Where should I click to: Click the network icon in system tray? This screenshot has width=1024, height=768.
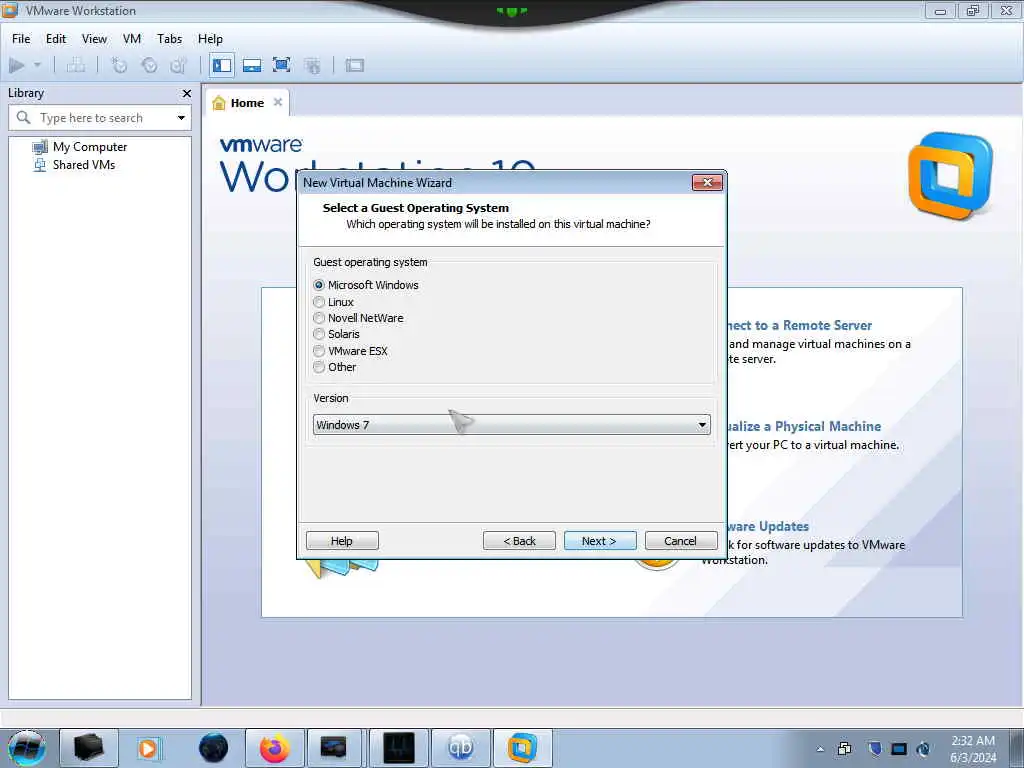click(x=899, y=748)
